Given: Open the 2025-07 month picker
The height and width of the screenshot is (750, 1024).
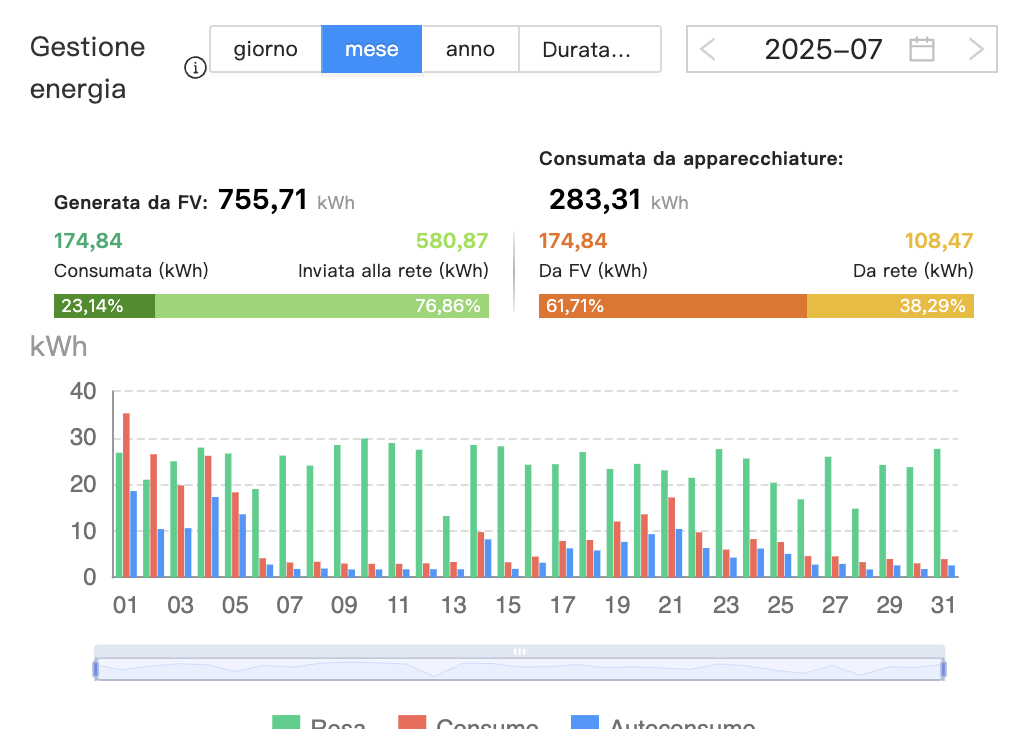Looking at the screenshot, I should pyautogui.click(x=823, y=49).
